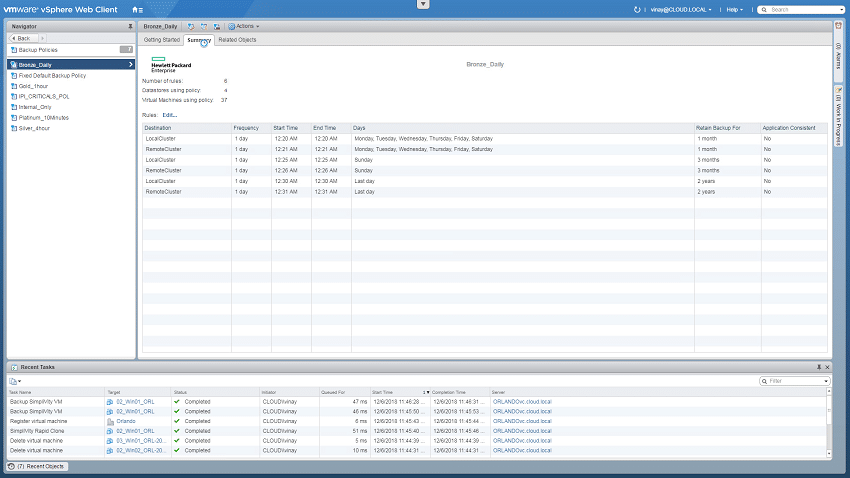Expand the top center pull-down arrow
The image size is (850, 478).
[423, 4]
